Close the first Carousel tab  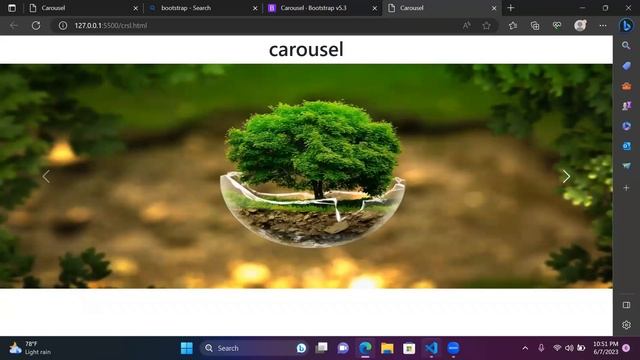pos(136,8)
